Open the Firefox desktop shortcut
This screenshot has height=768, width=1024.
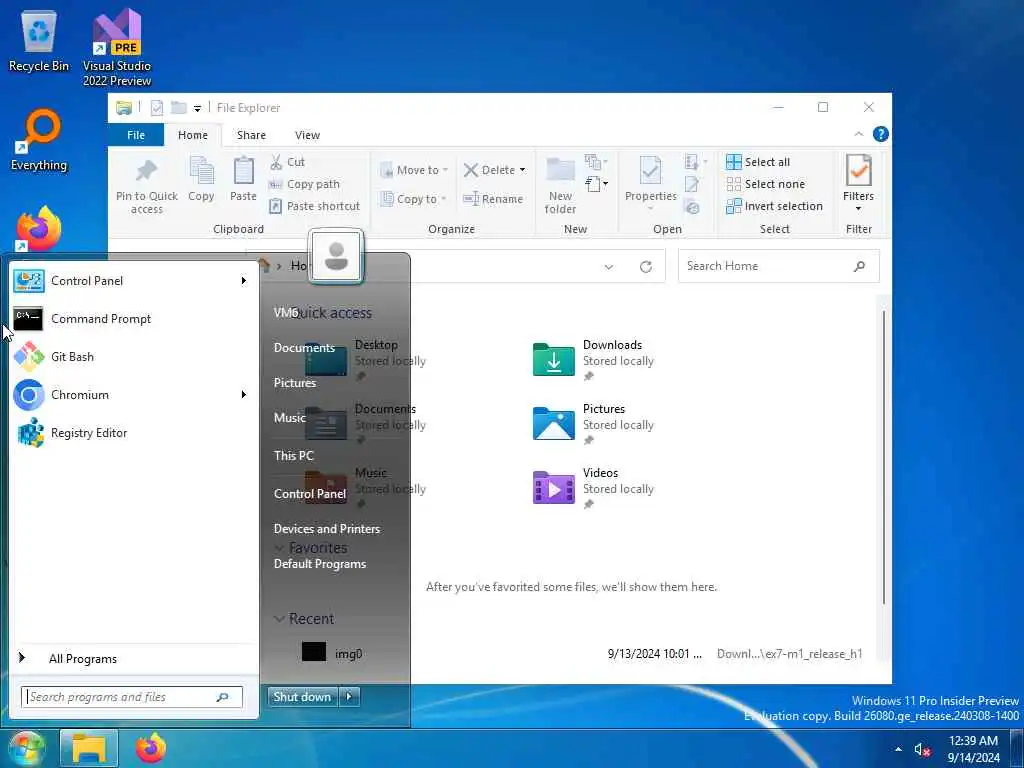pyautogui.click(x=39, y=229)
